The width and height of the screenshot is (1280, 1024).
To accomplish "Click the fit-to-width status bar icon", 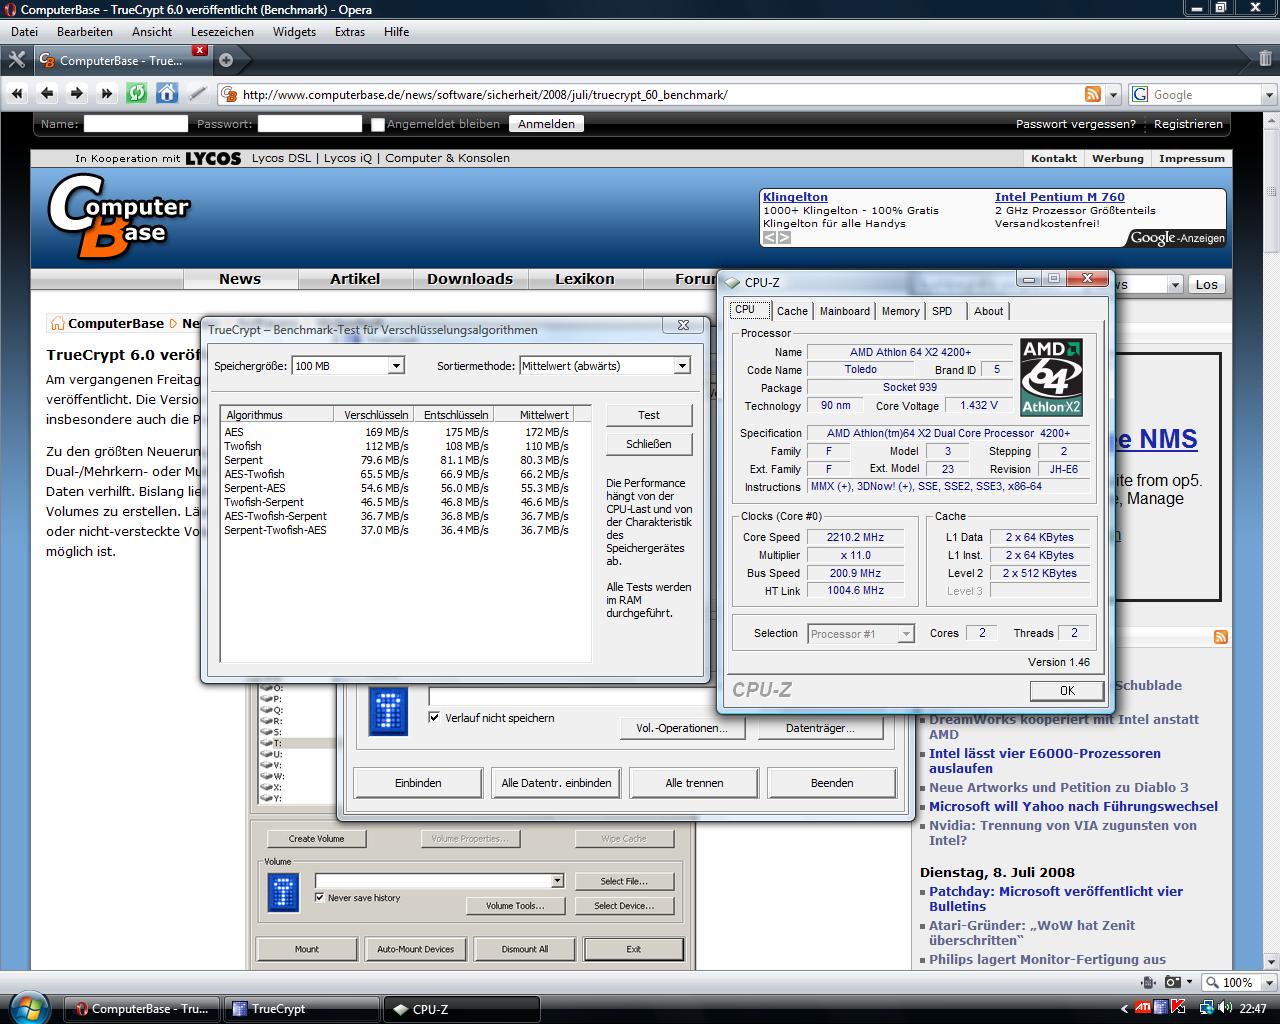I will pos(1148,982).
